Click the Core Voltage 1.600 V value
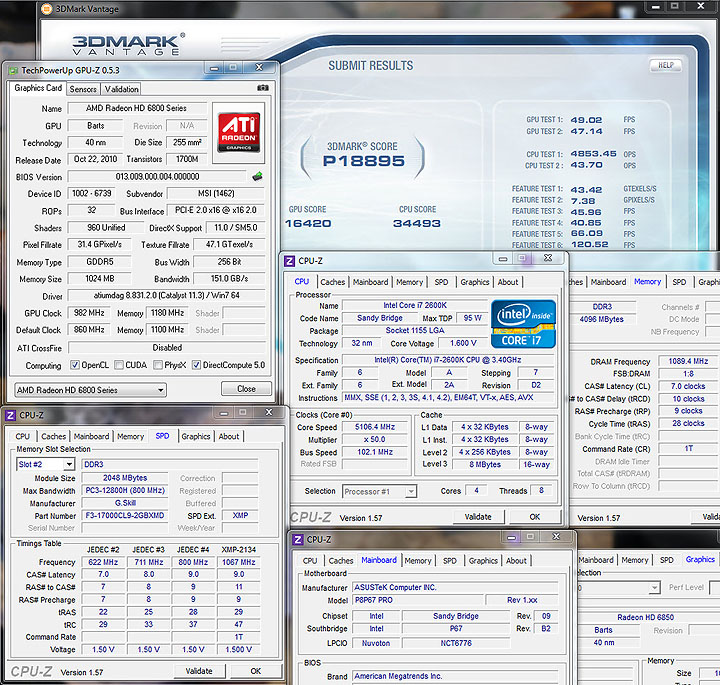This screenshot has height=685, width=720. (x=463, y=343)
